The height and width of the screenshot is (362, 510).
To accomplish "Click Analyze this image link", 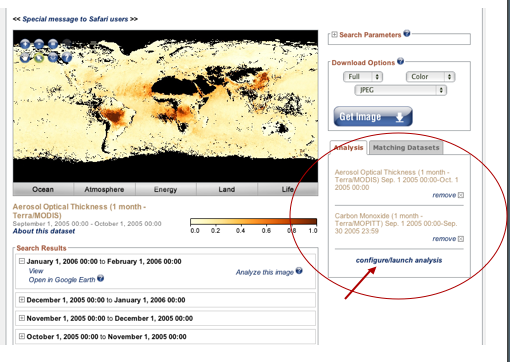I will 265,272.
